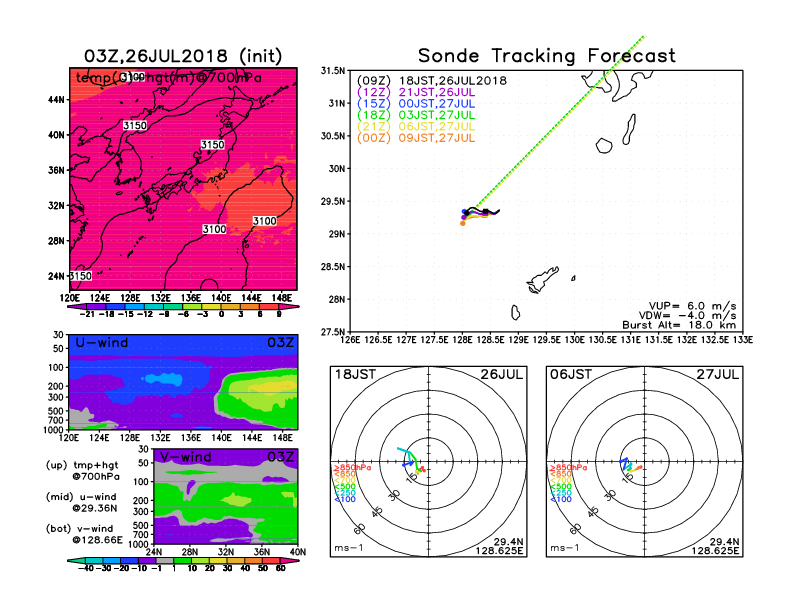Image resolution: width=792 pixels, height=612 pixels.
Task: Click the '@128.66E' longitude note
Action: (97, 540)
